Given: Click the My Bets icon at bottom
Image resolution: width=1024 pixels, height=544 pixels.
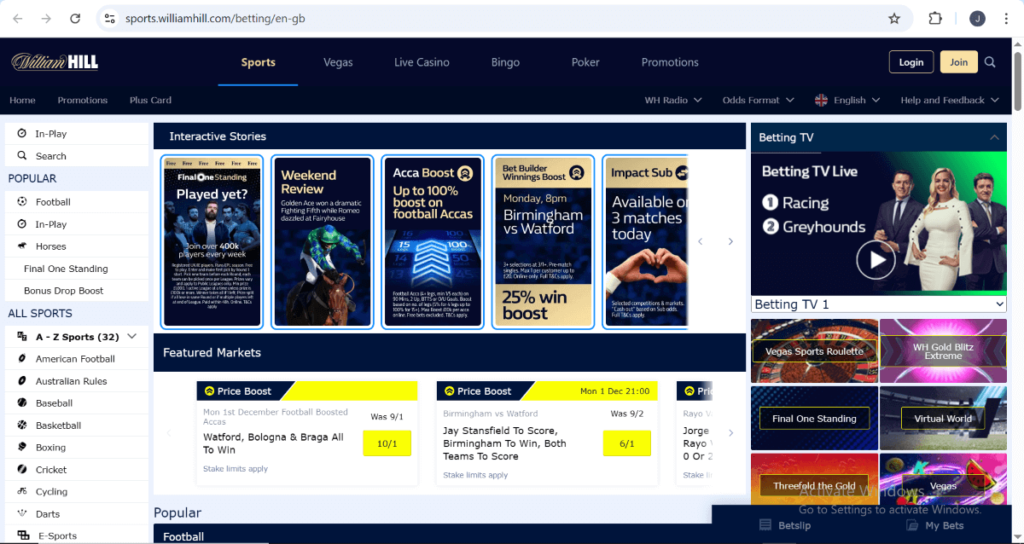Looking at the screenshot, I should (912, 525).
